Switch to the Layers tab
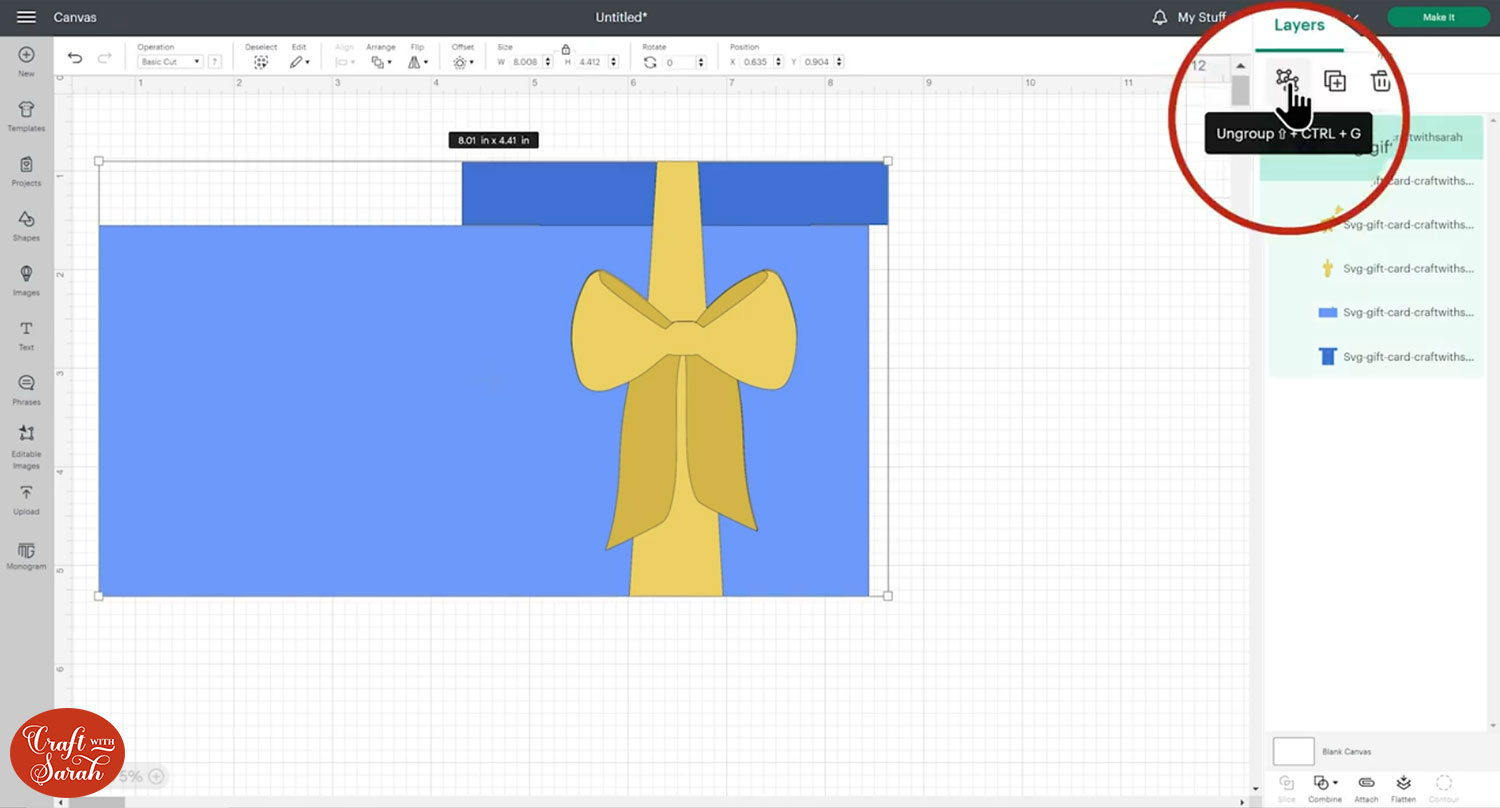Viewport: 1500px width, 808px height. point(1298,25)
